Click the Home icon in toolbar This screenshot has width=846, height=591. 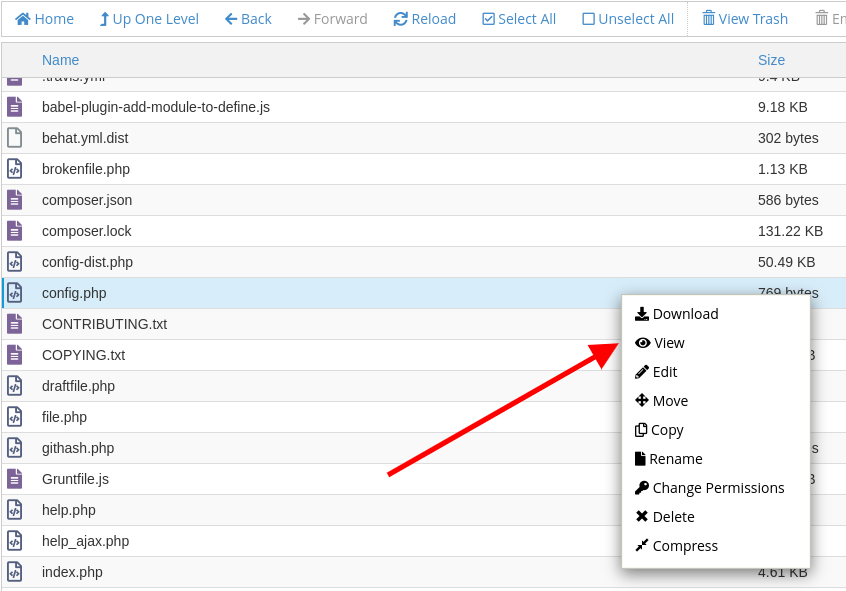23,19
